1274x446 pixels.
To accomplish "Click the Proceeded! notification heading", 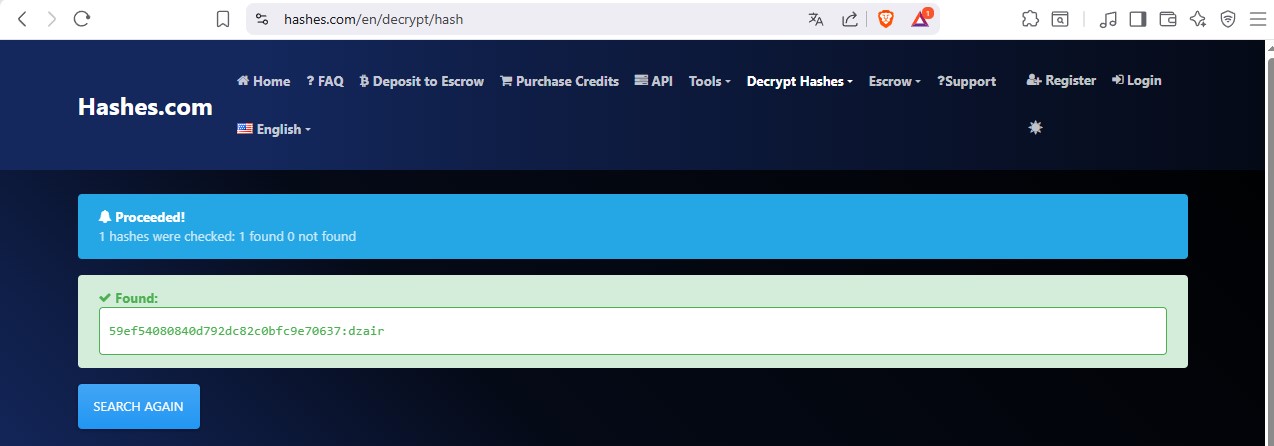I will [142, 217].
